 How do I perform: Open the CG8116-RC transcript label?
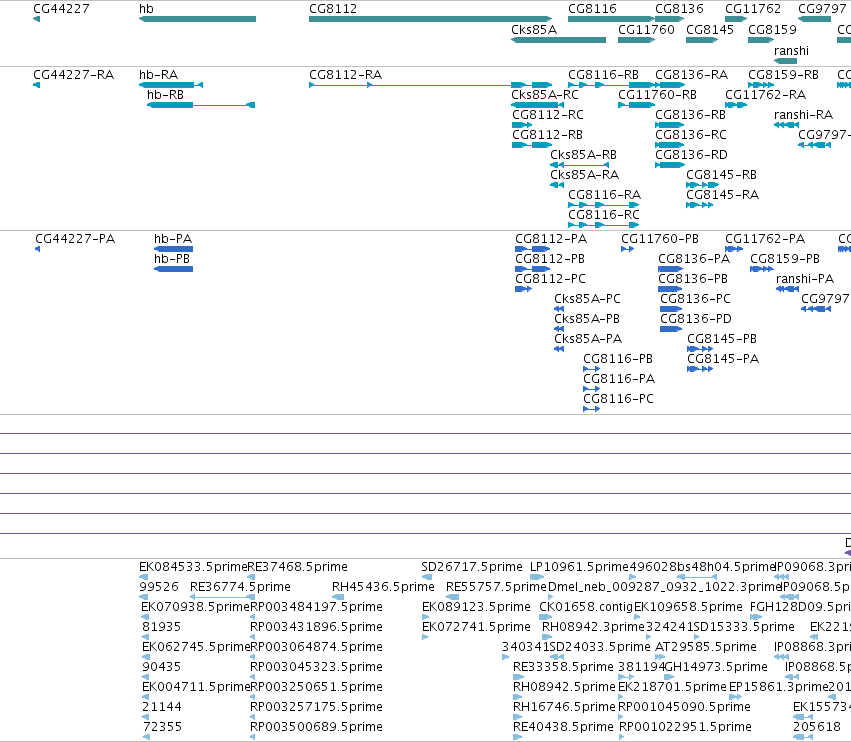(x=604, y=215)
